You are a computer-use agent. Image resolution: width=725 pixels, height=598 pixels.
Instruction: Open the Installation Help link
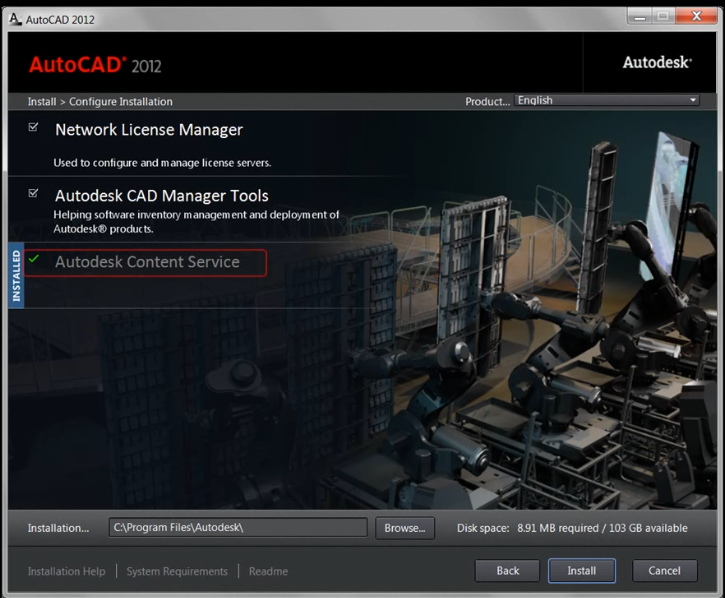[67, 572]
